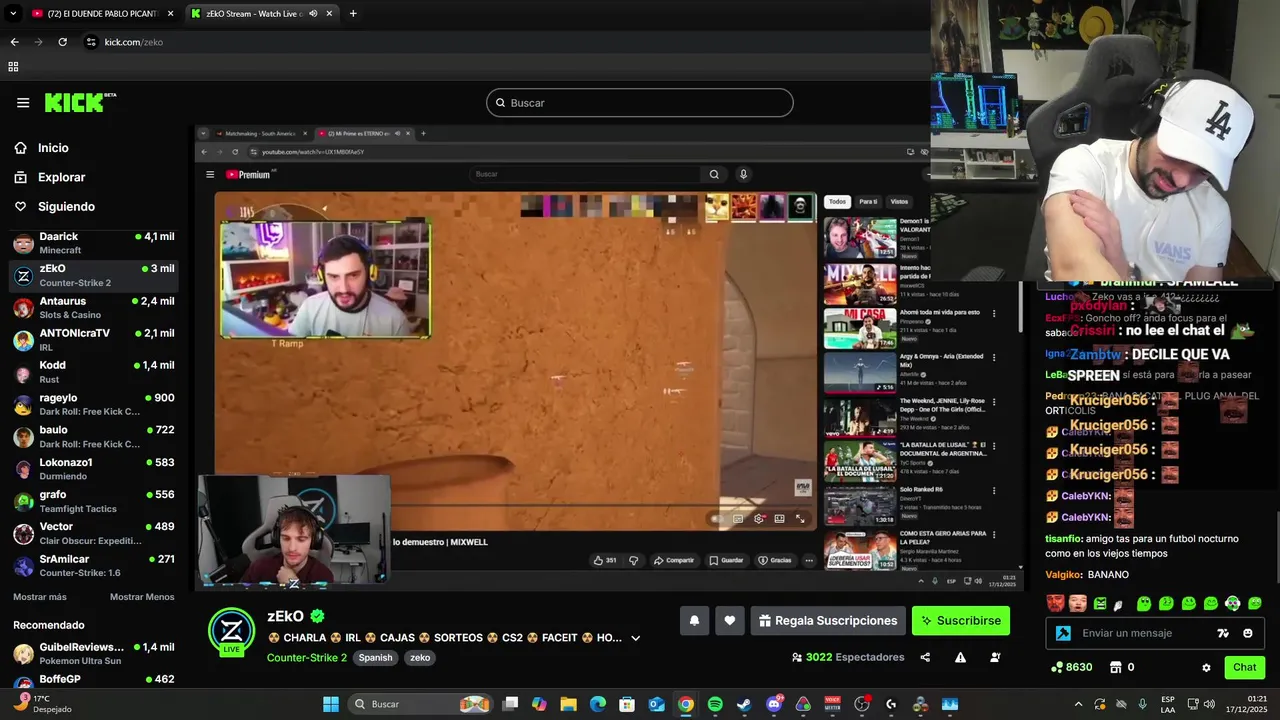Expand the list with Mostrar más
The image size is (1280, 720).
[x=40, y=597]
